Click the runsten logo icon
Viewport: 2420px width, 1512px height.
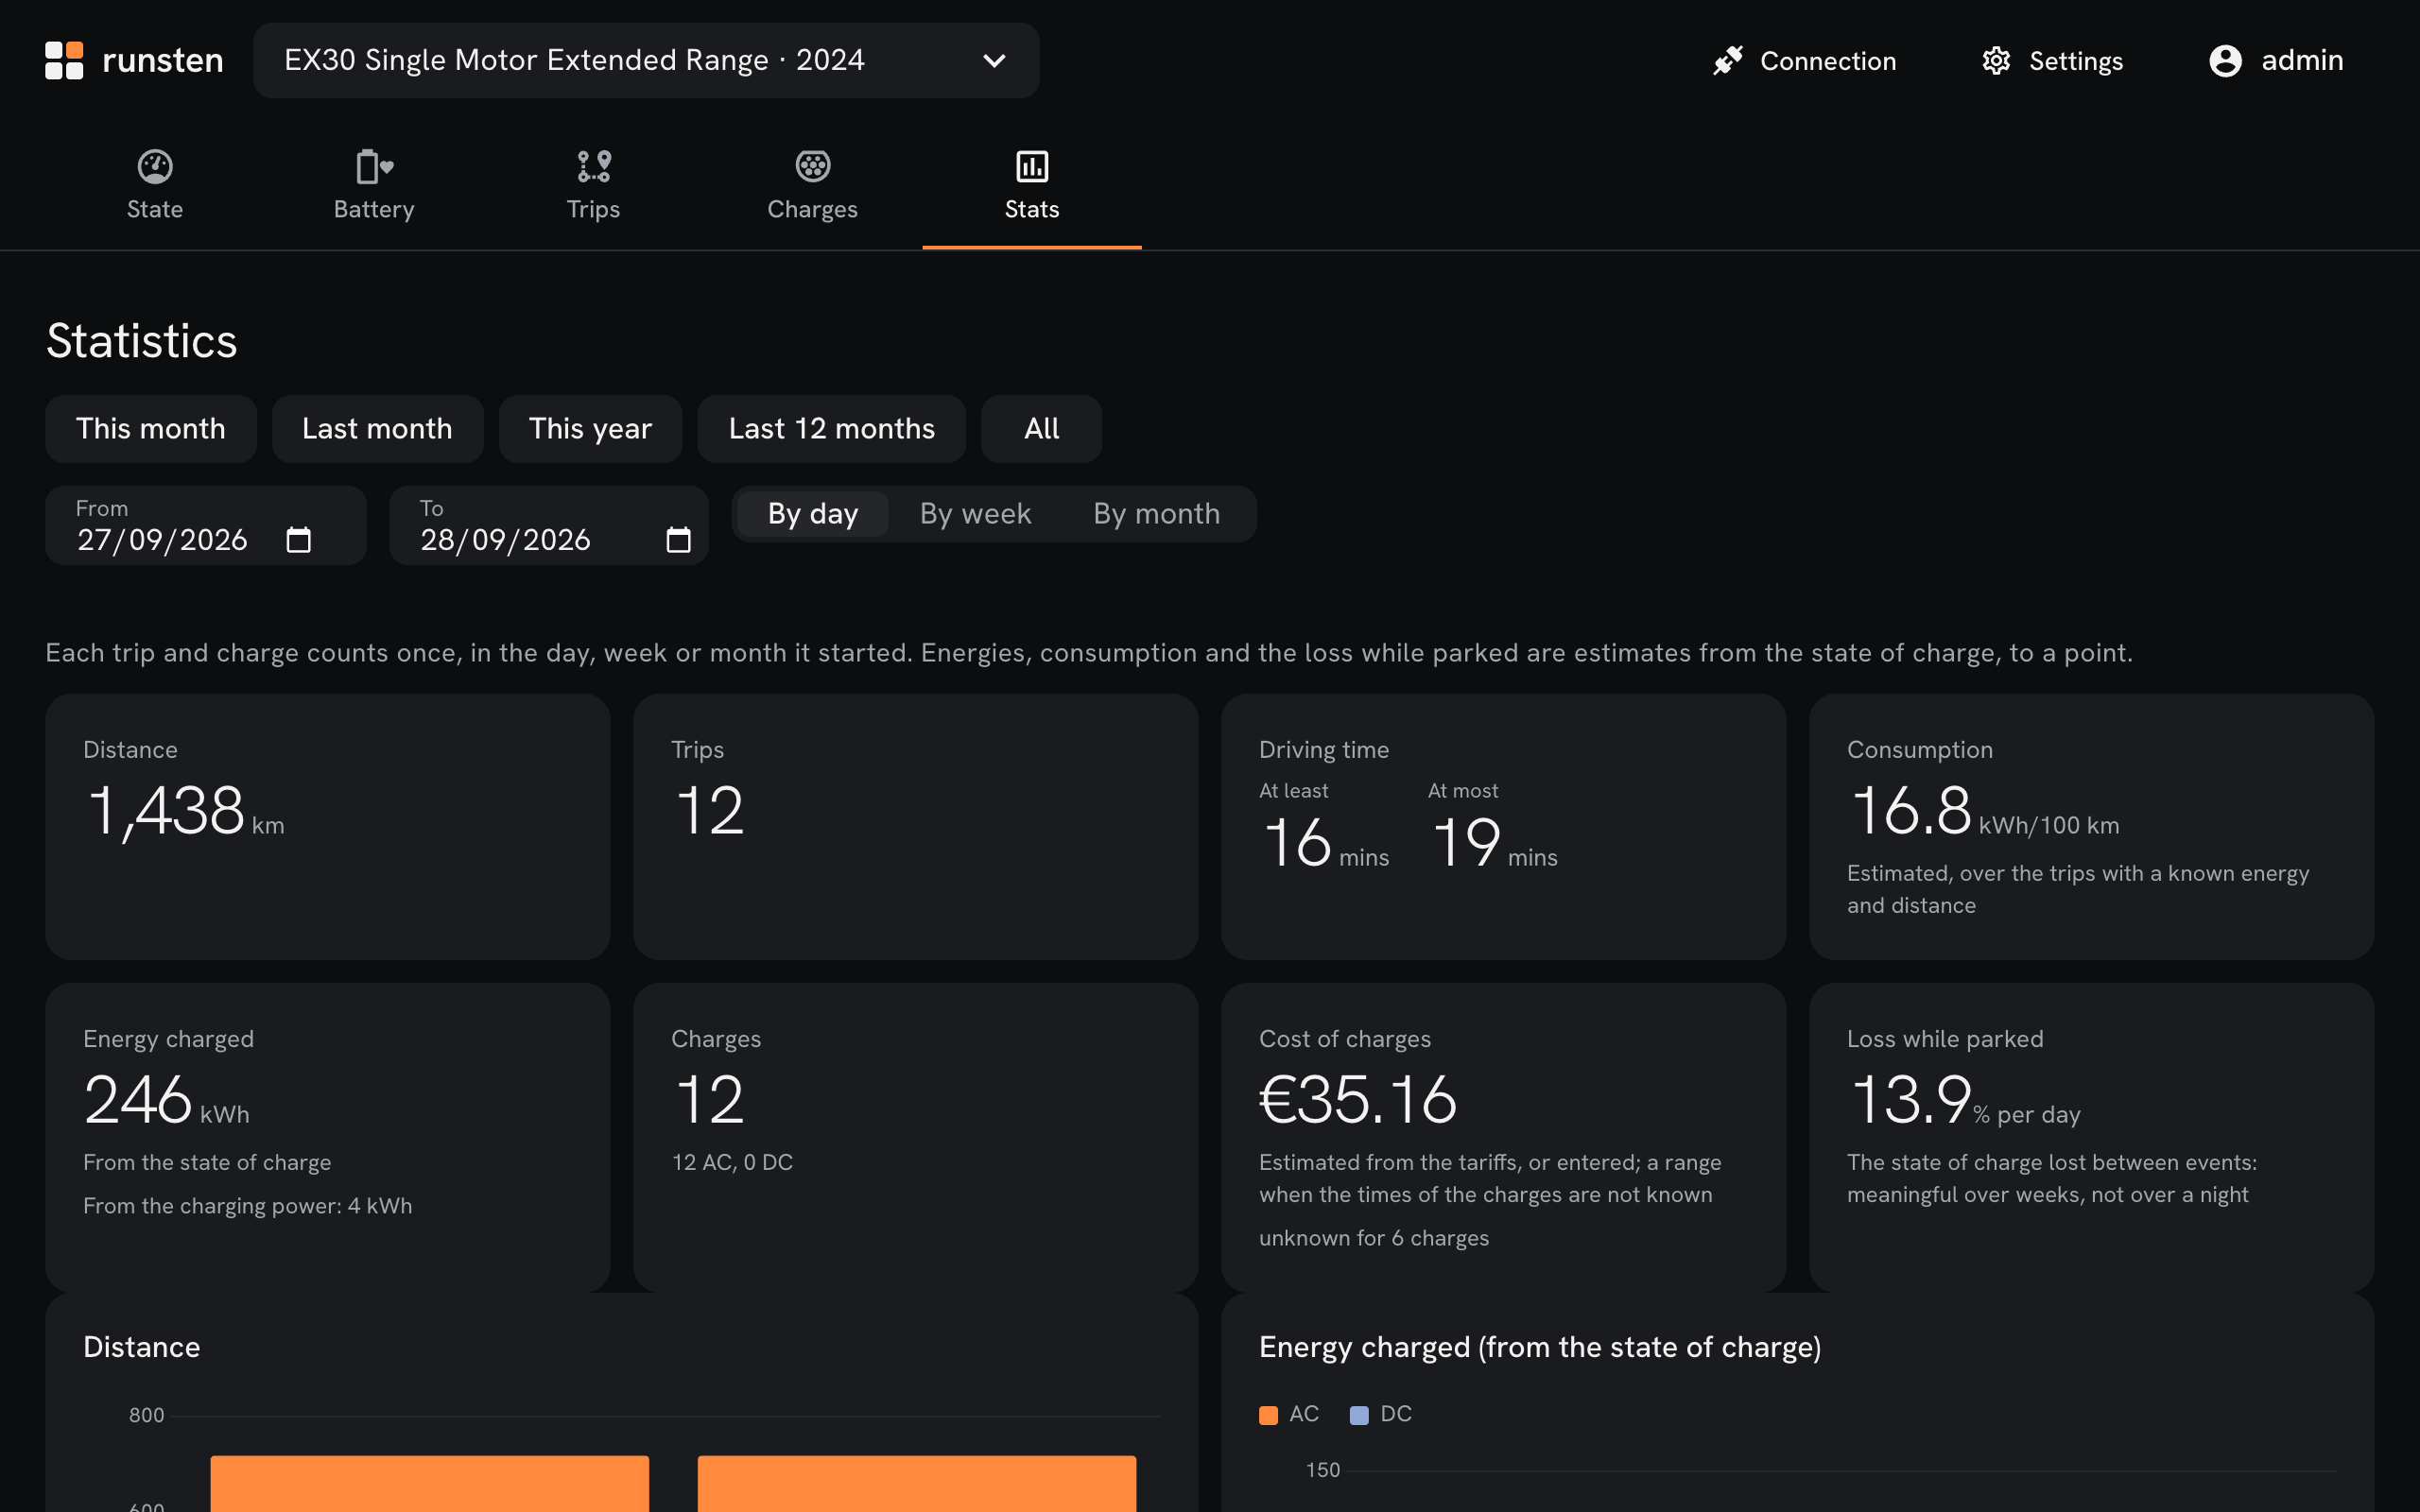[x=64, y=60]
